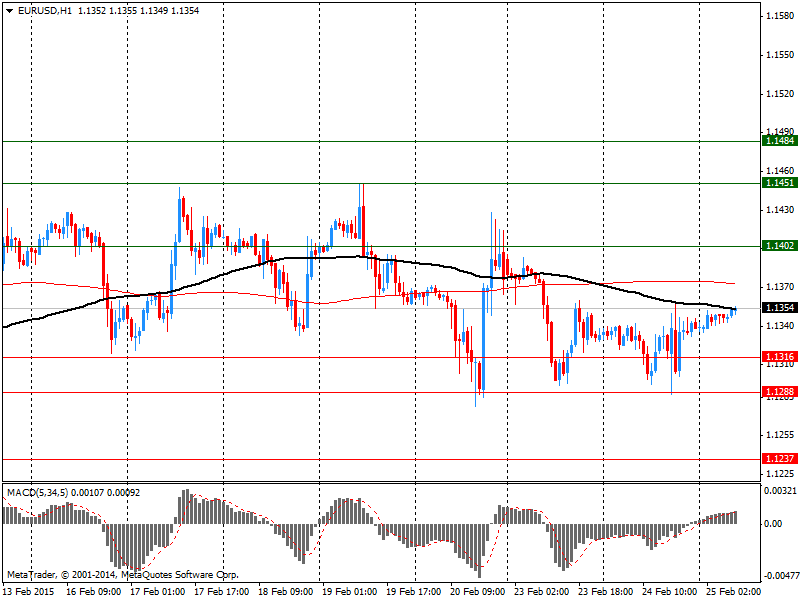The height and width of the screenshot is (600, 800).
Task: Select the 19 Feb 01:00 time label
Action: [x=350, y=592]
